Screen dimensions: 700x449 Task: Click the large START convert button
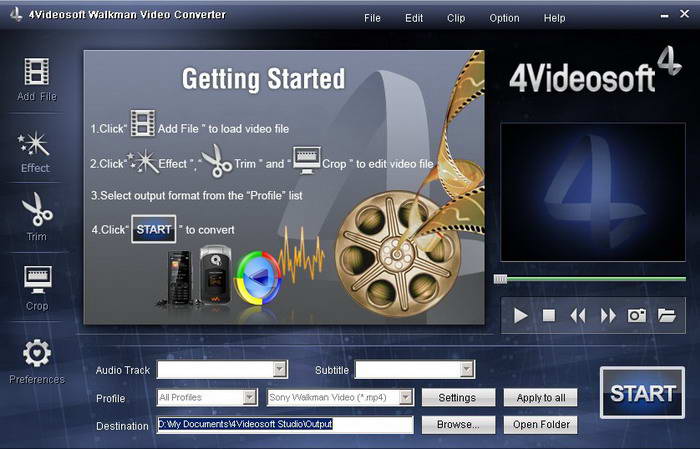coord(642,393)
